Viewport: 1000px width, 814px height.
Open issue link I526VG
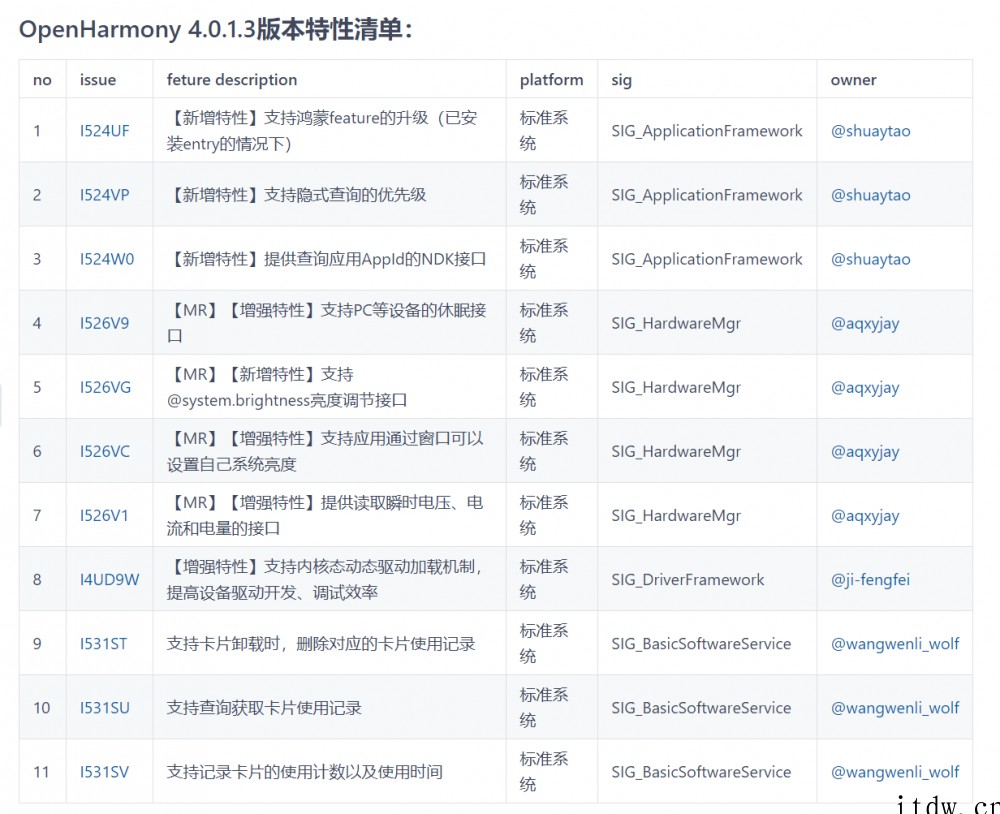(105, 387)
